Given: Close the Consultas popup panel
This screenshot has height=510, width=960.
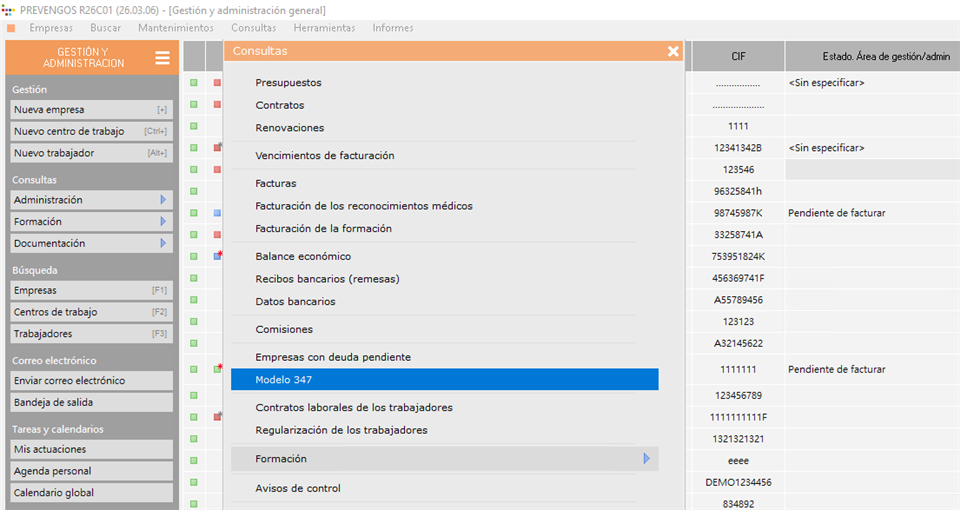Looking at the screenshot, I should (673, 51).
